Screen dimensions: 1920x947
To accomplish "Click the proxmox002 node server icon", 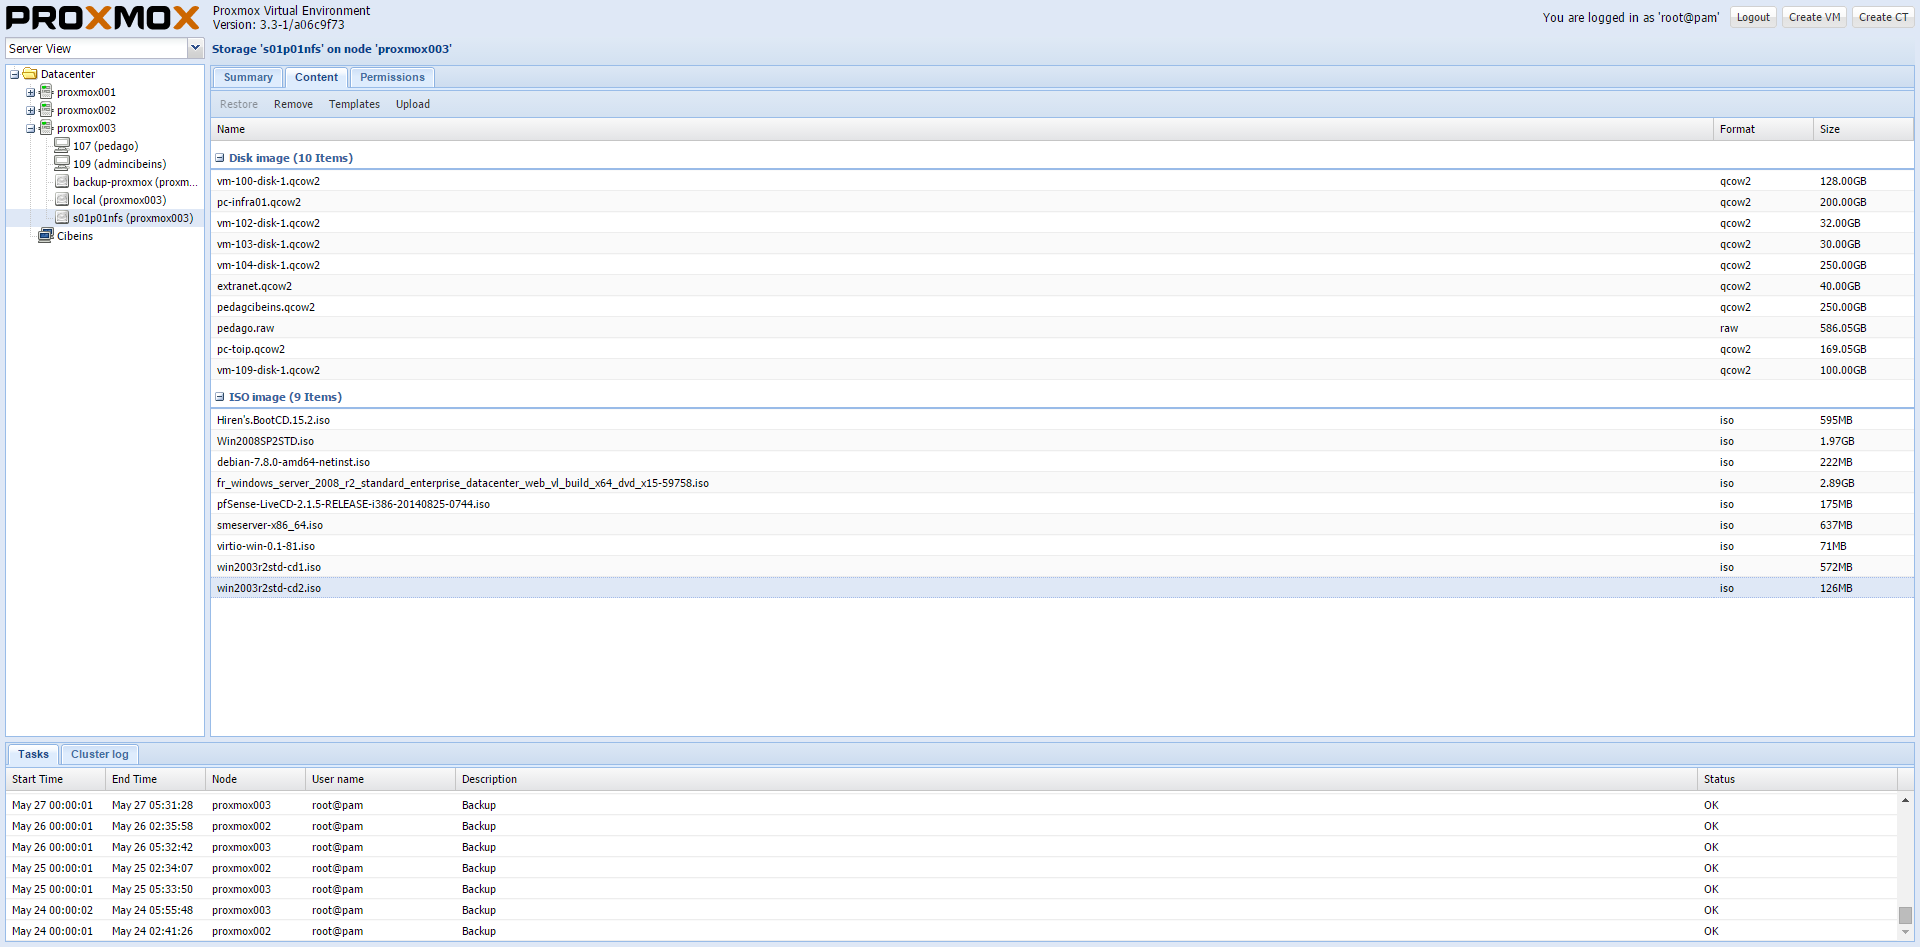I will pos(46,110).
